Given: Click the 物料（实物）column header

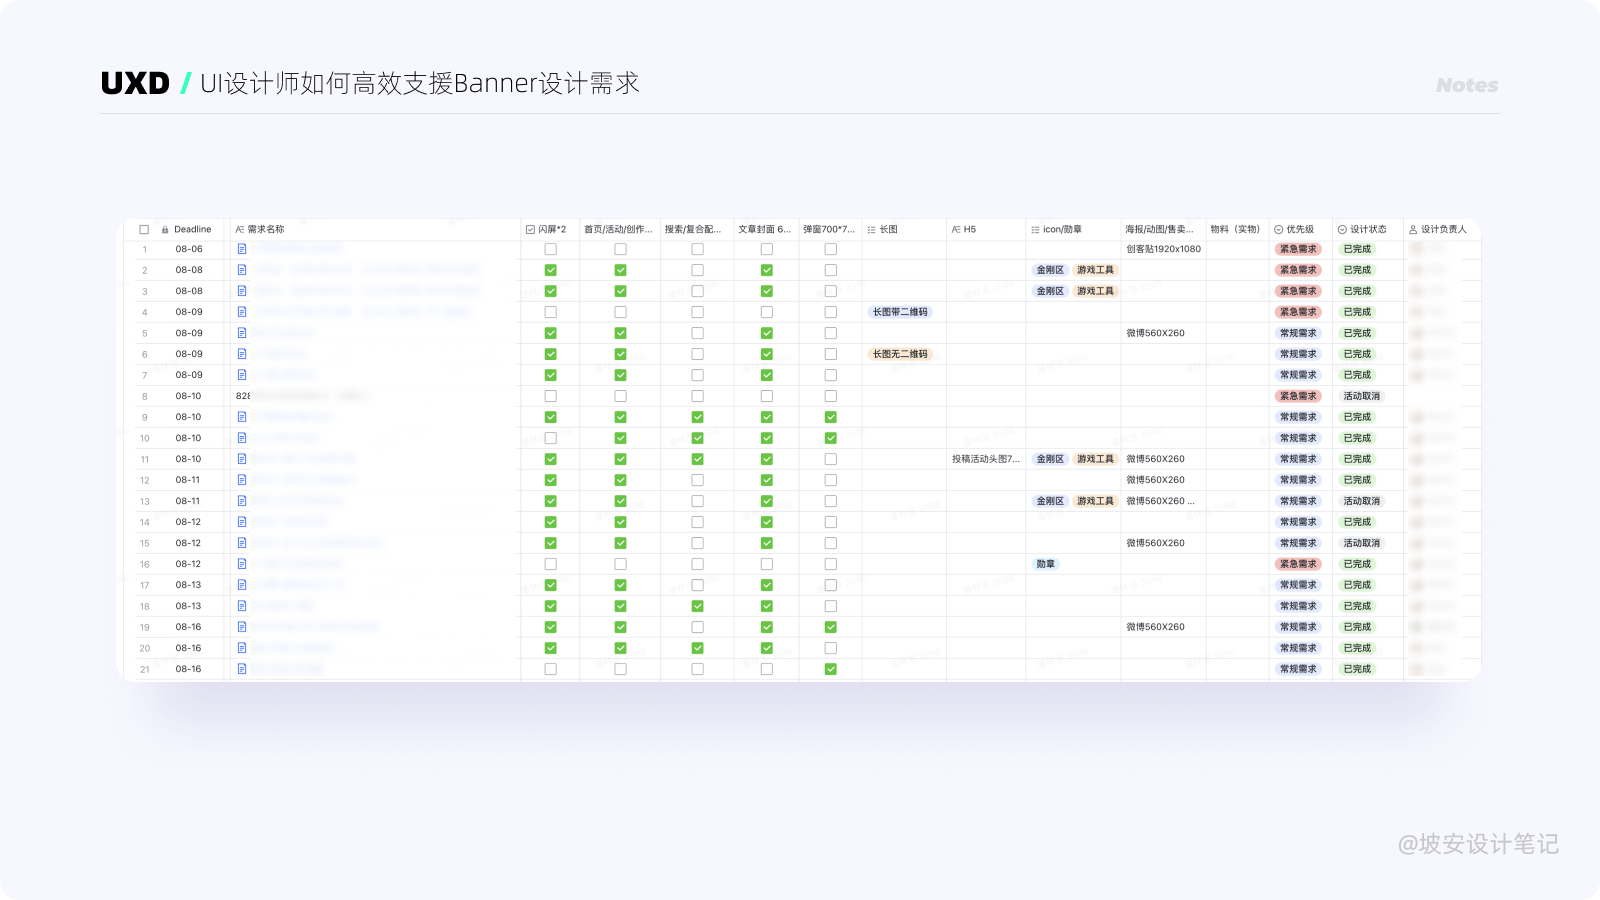Looking at the screenshot, I should pyautogui.click(x=1235, y=230).
